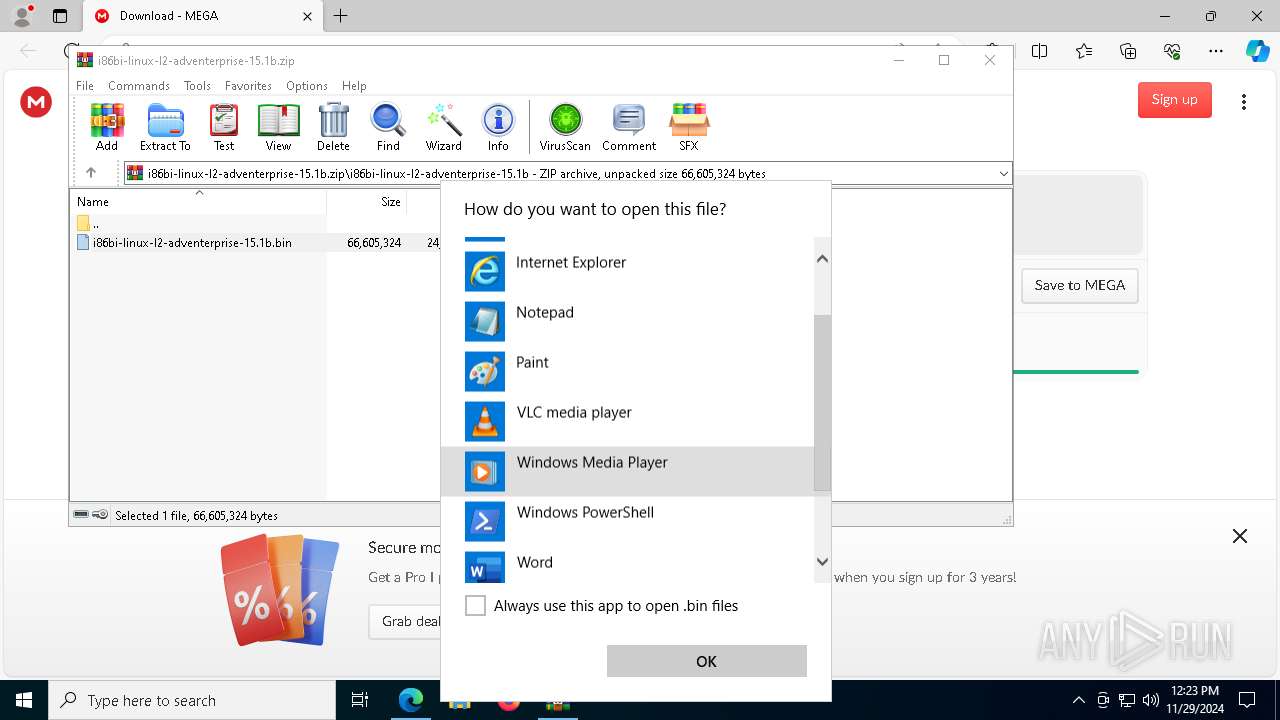Sort the file list by Size column
Viewport: 1280px width, 720px height.
[x=367, y=202]
